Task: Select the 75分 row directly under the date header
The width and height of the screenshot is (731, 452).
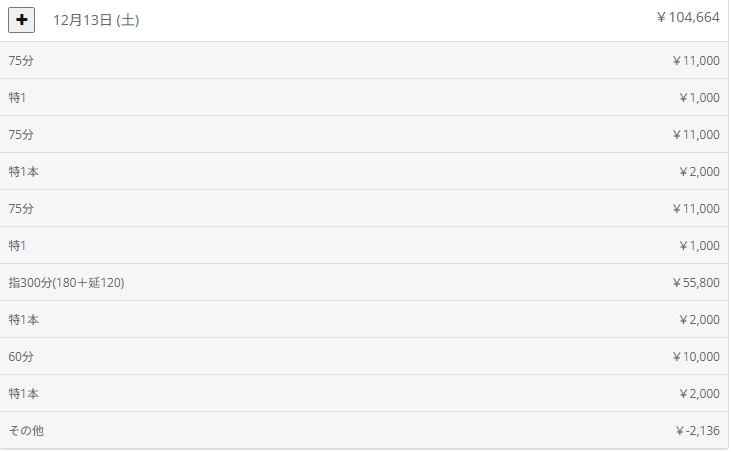Action: [21, 61]
